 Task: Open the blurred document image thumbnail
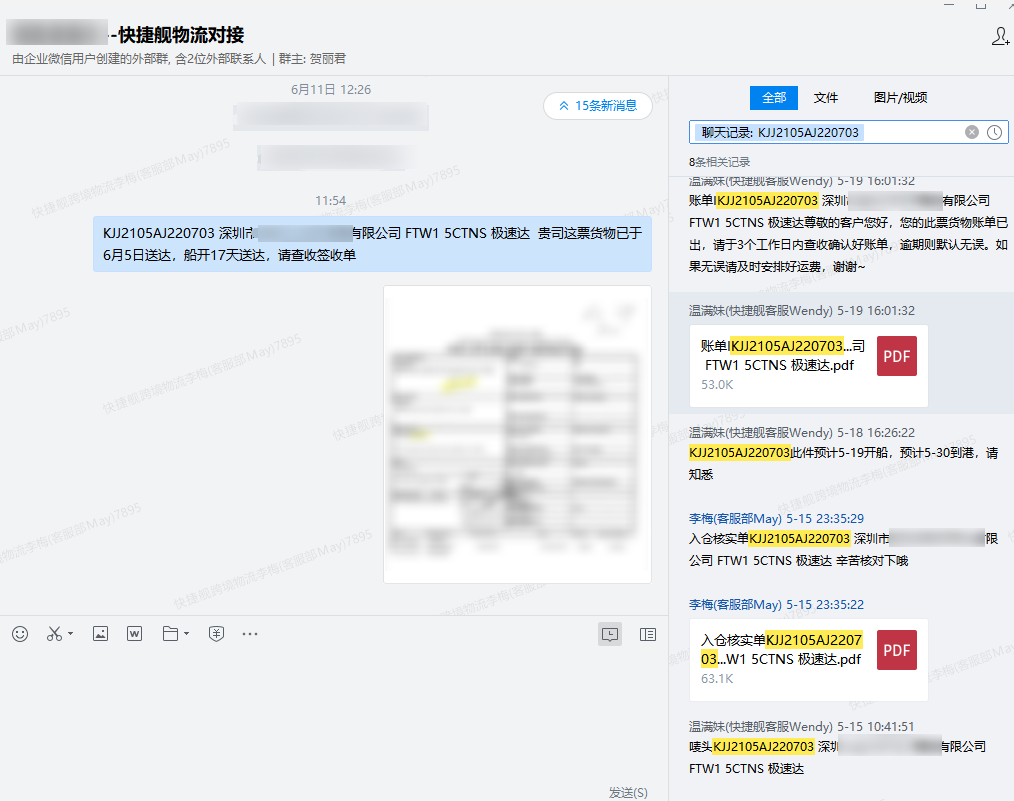[517, 434]
